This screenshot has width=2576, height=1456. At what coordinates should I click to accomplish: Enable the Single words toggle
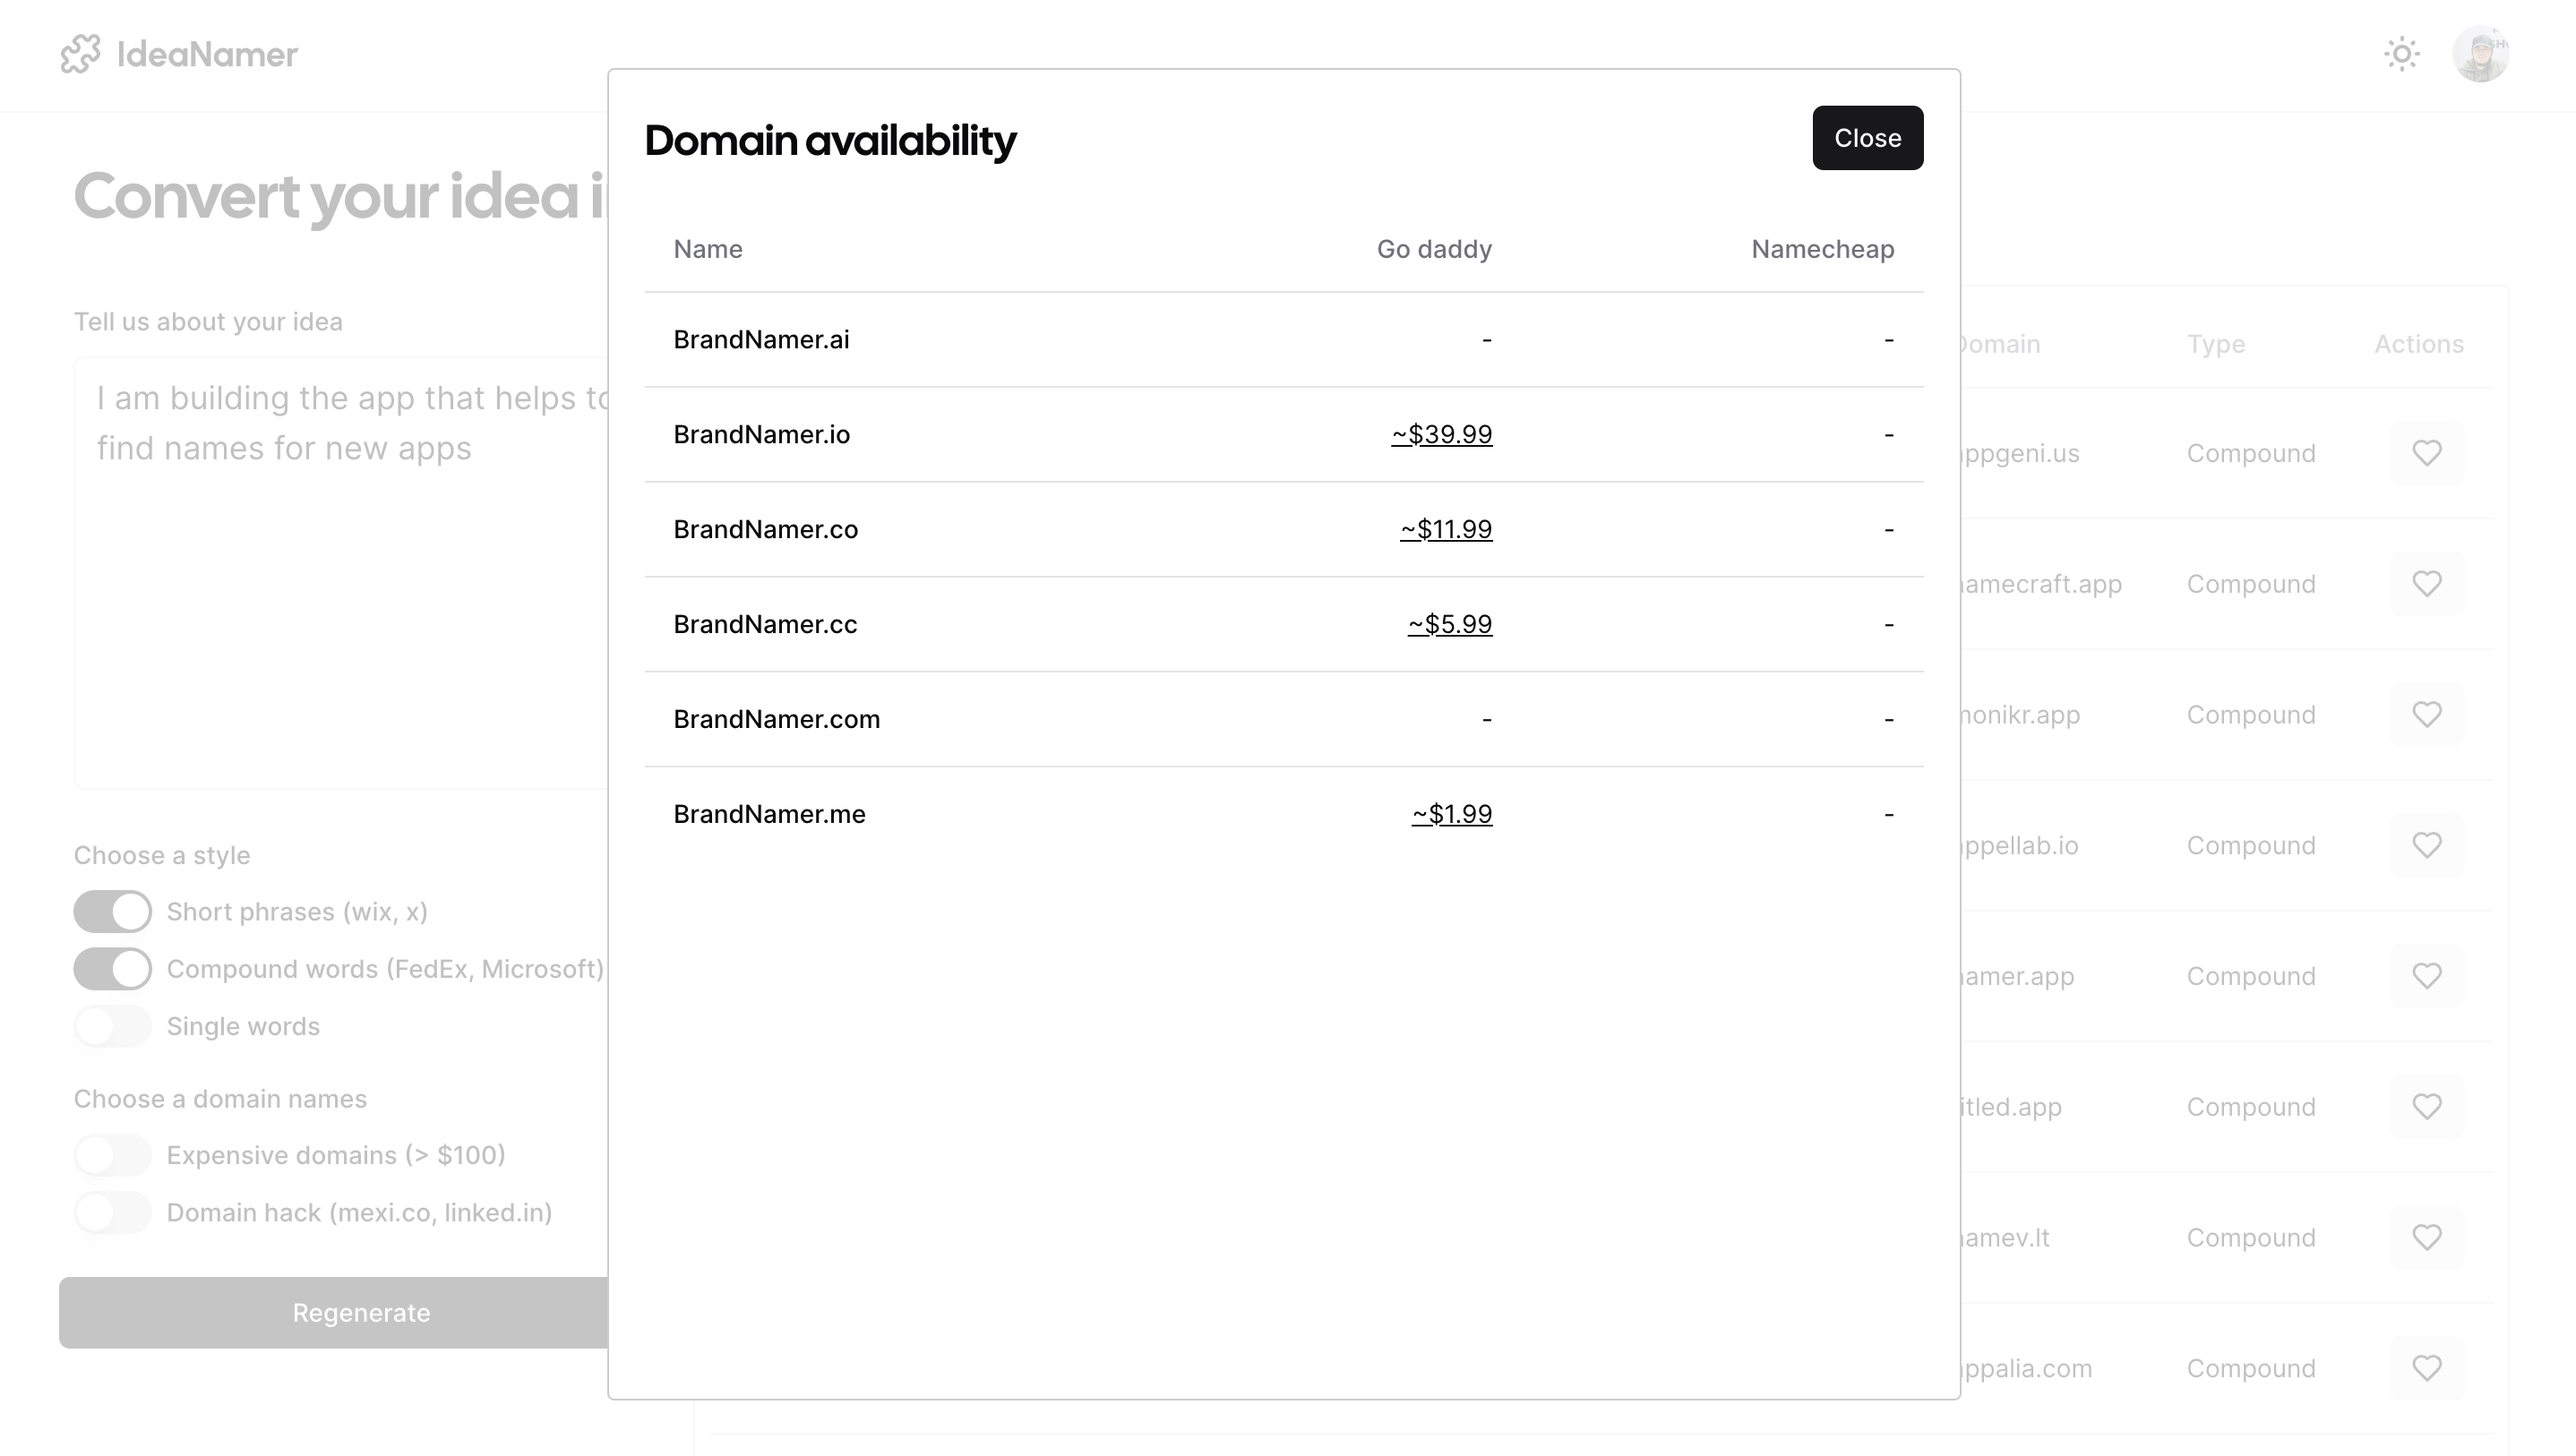112,1027
